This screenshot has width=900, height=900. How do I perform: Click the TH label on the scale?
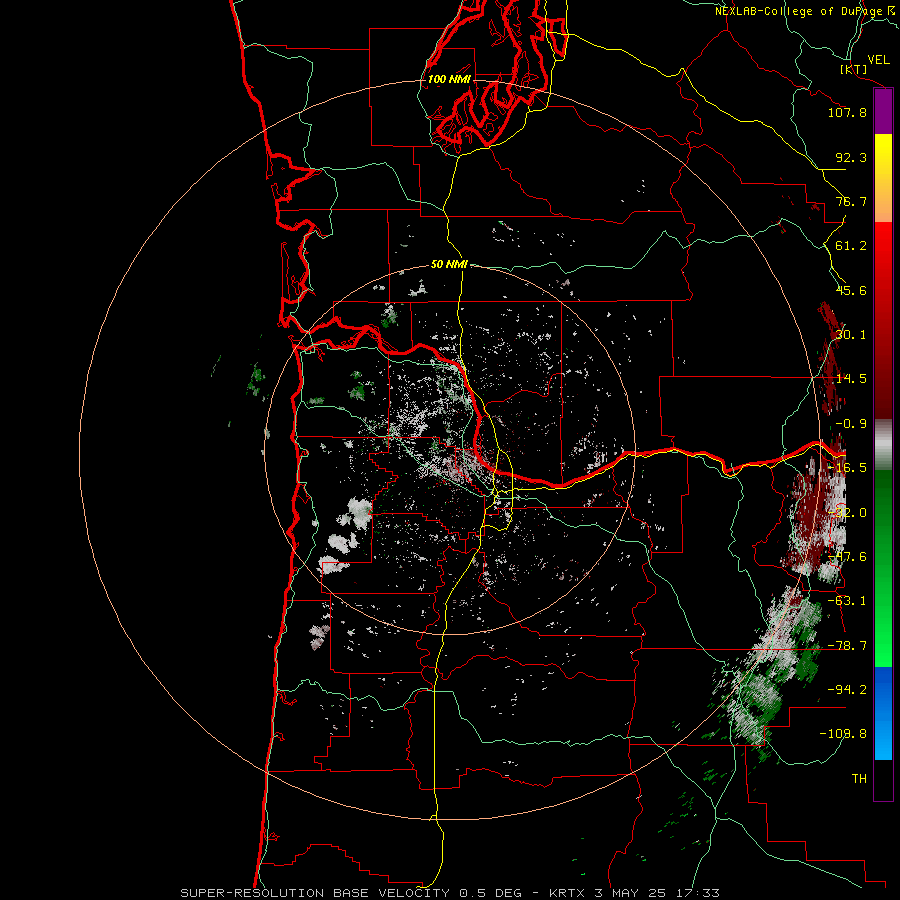pyautogui.click(x=859, y=779)
